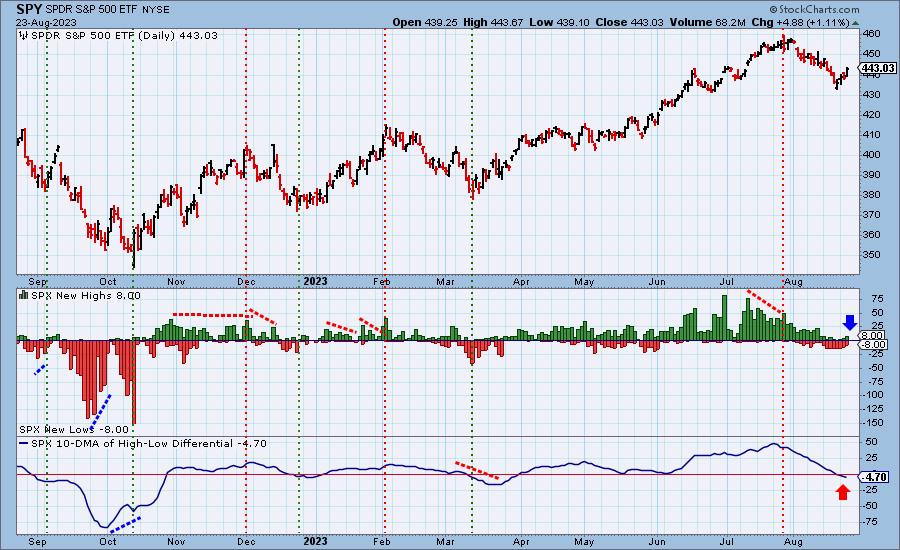
Task: Click the 400 label on the price axis
Action: click(x=871, y=154)
